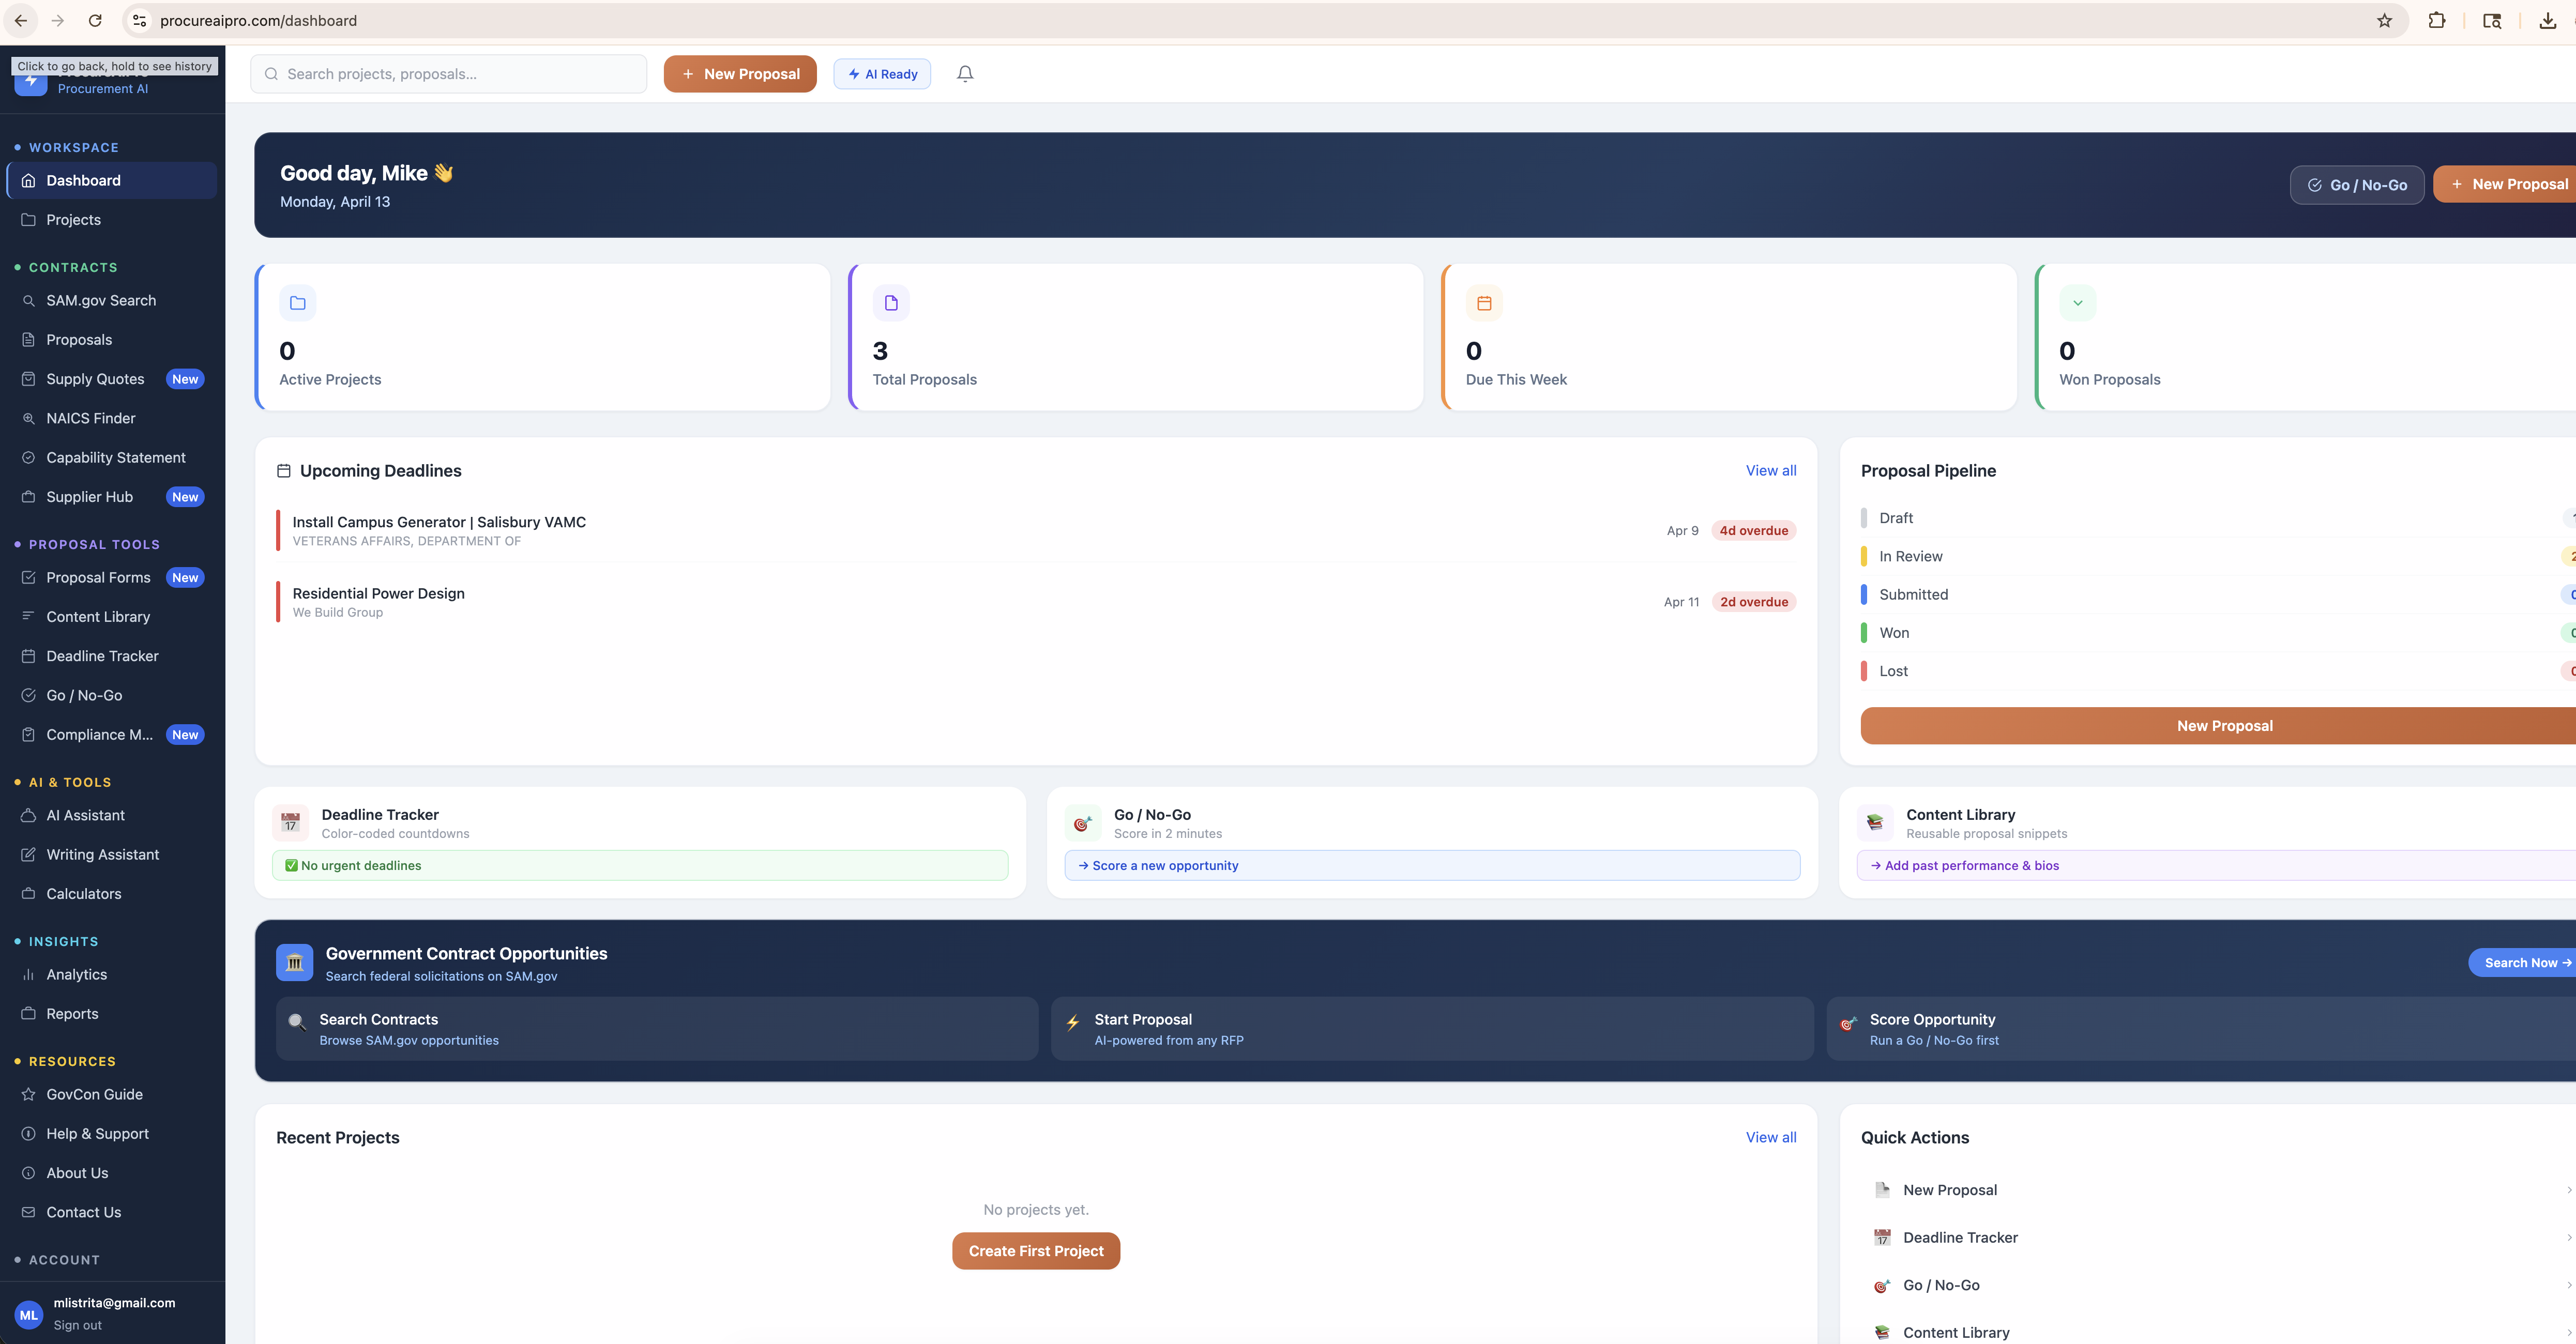Screen dimensions: 2576x1344
Task: Reload the browser page
Action: tap(95, 20)
